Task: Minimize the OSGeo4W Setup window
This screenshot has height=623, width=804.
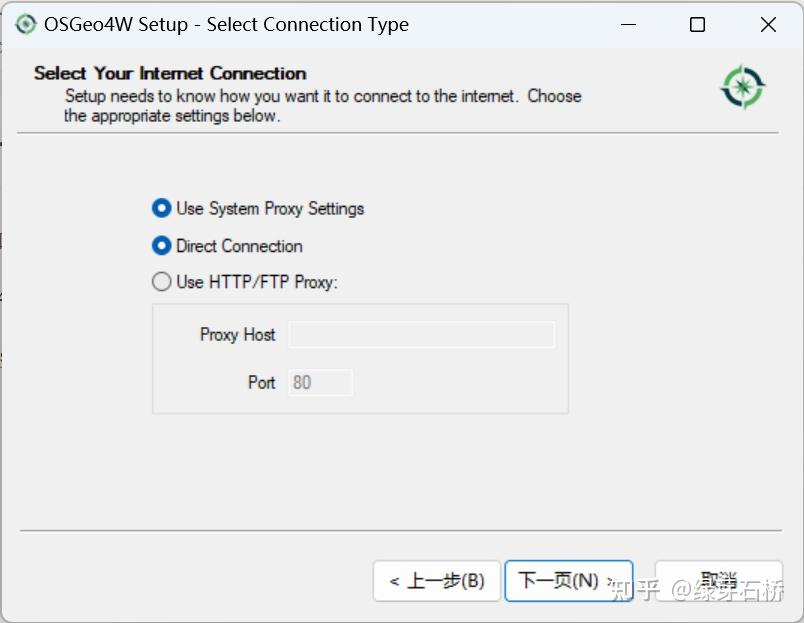Action: [628, 24]
